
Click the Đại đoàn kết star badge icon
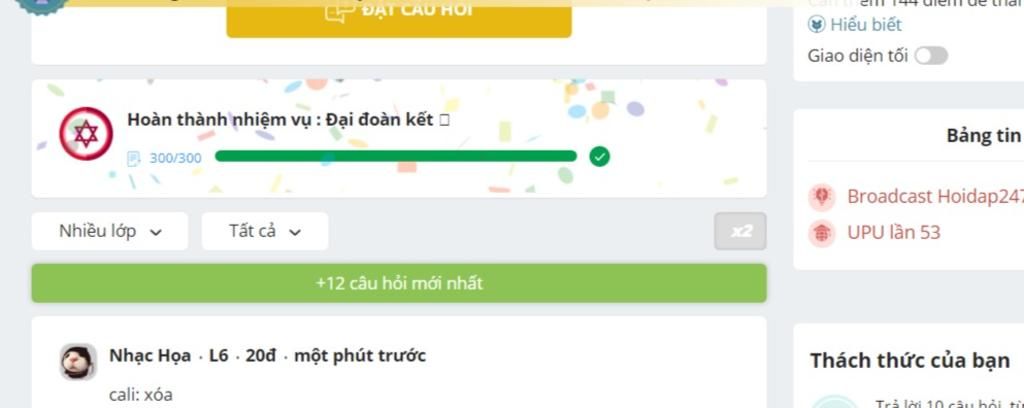(86, 134)
